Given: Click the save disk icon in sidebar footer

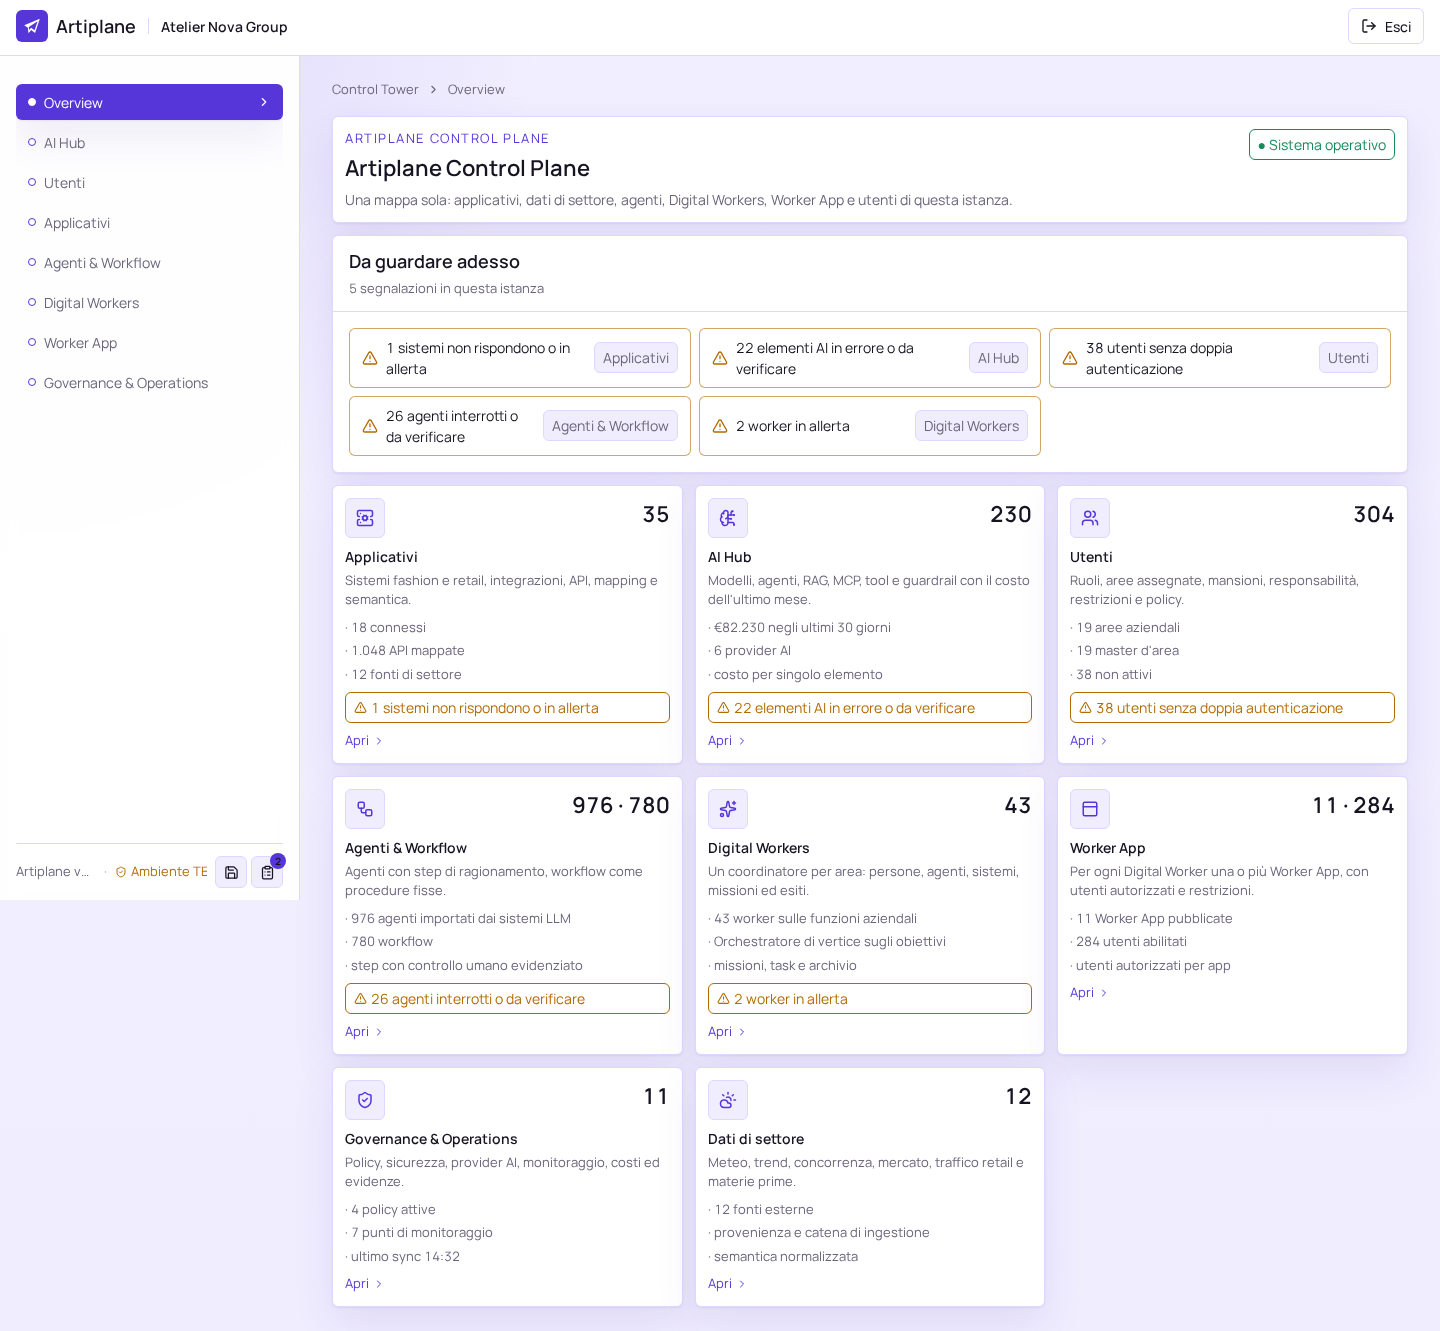Looking at the screenshot, I should pyautogui.click(x=231, y=872).
